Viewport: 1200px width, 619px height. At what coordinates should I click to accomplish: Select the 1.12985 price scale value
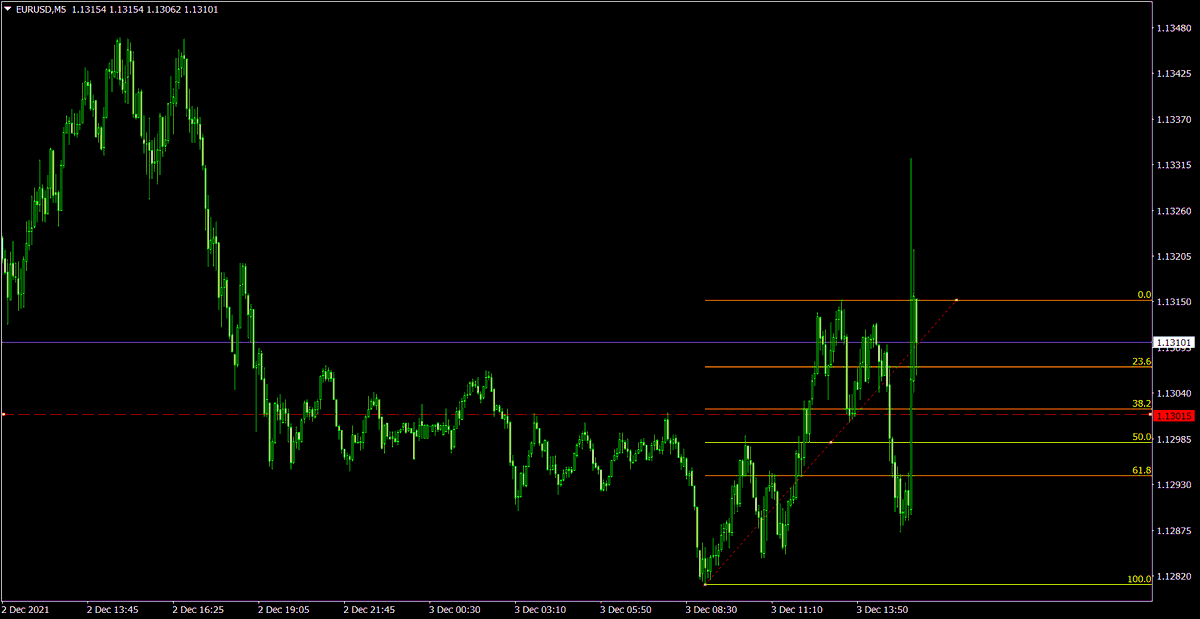[x=1174, y=439]
